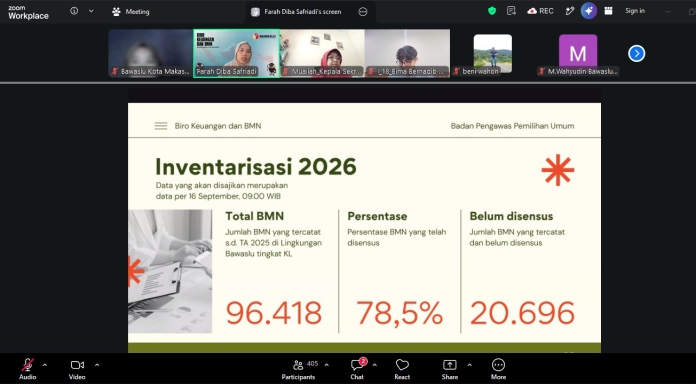Select I_18_Bima Bernadib video thumbnail
The image size is (696, 384).
[407, 53]
